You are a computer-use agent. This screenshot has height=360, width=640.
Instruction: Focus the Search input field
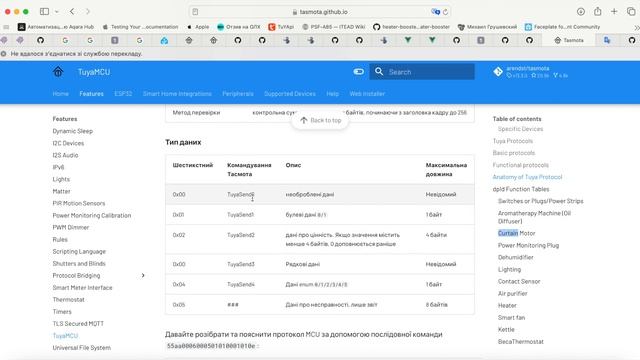click(x=422, y=72)
